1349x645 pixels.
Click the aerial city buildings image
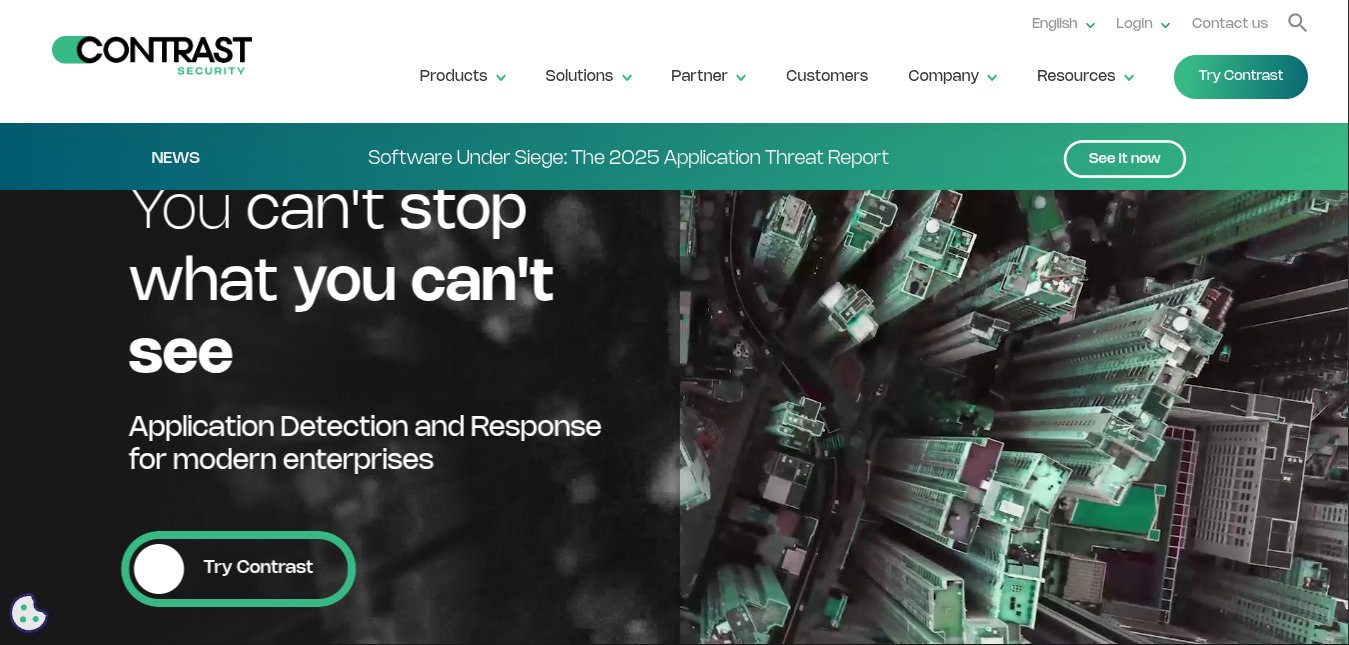(x=1013, y=417)
